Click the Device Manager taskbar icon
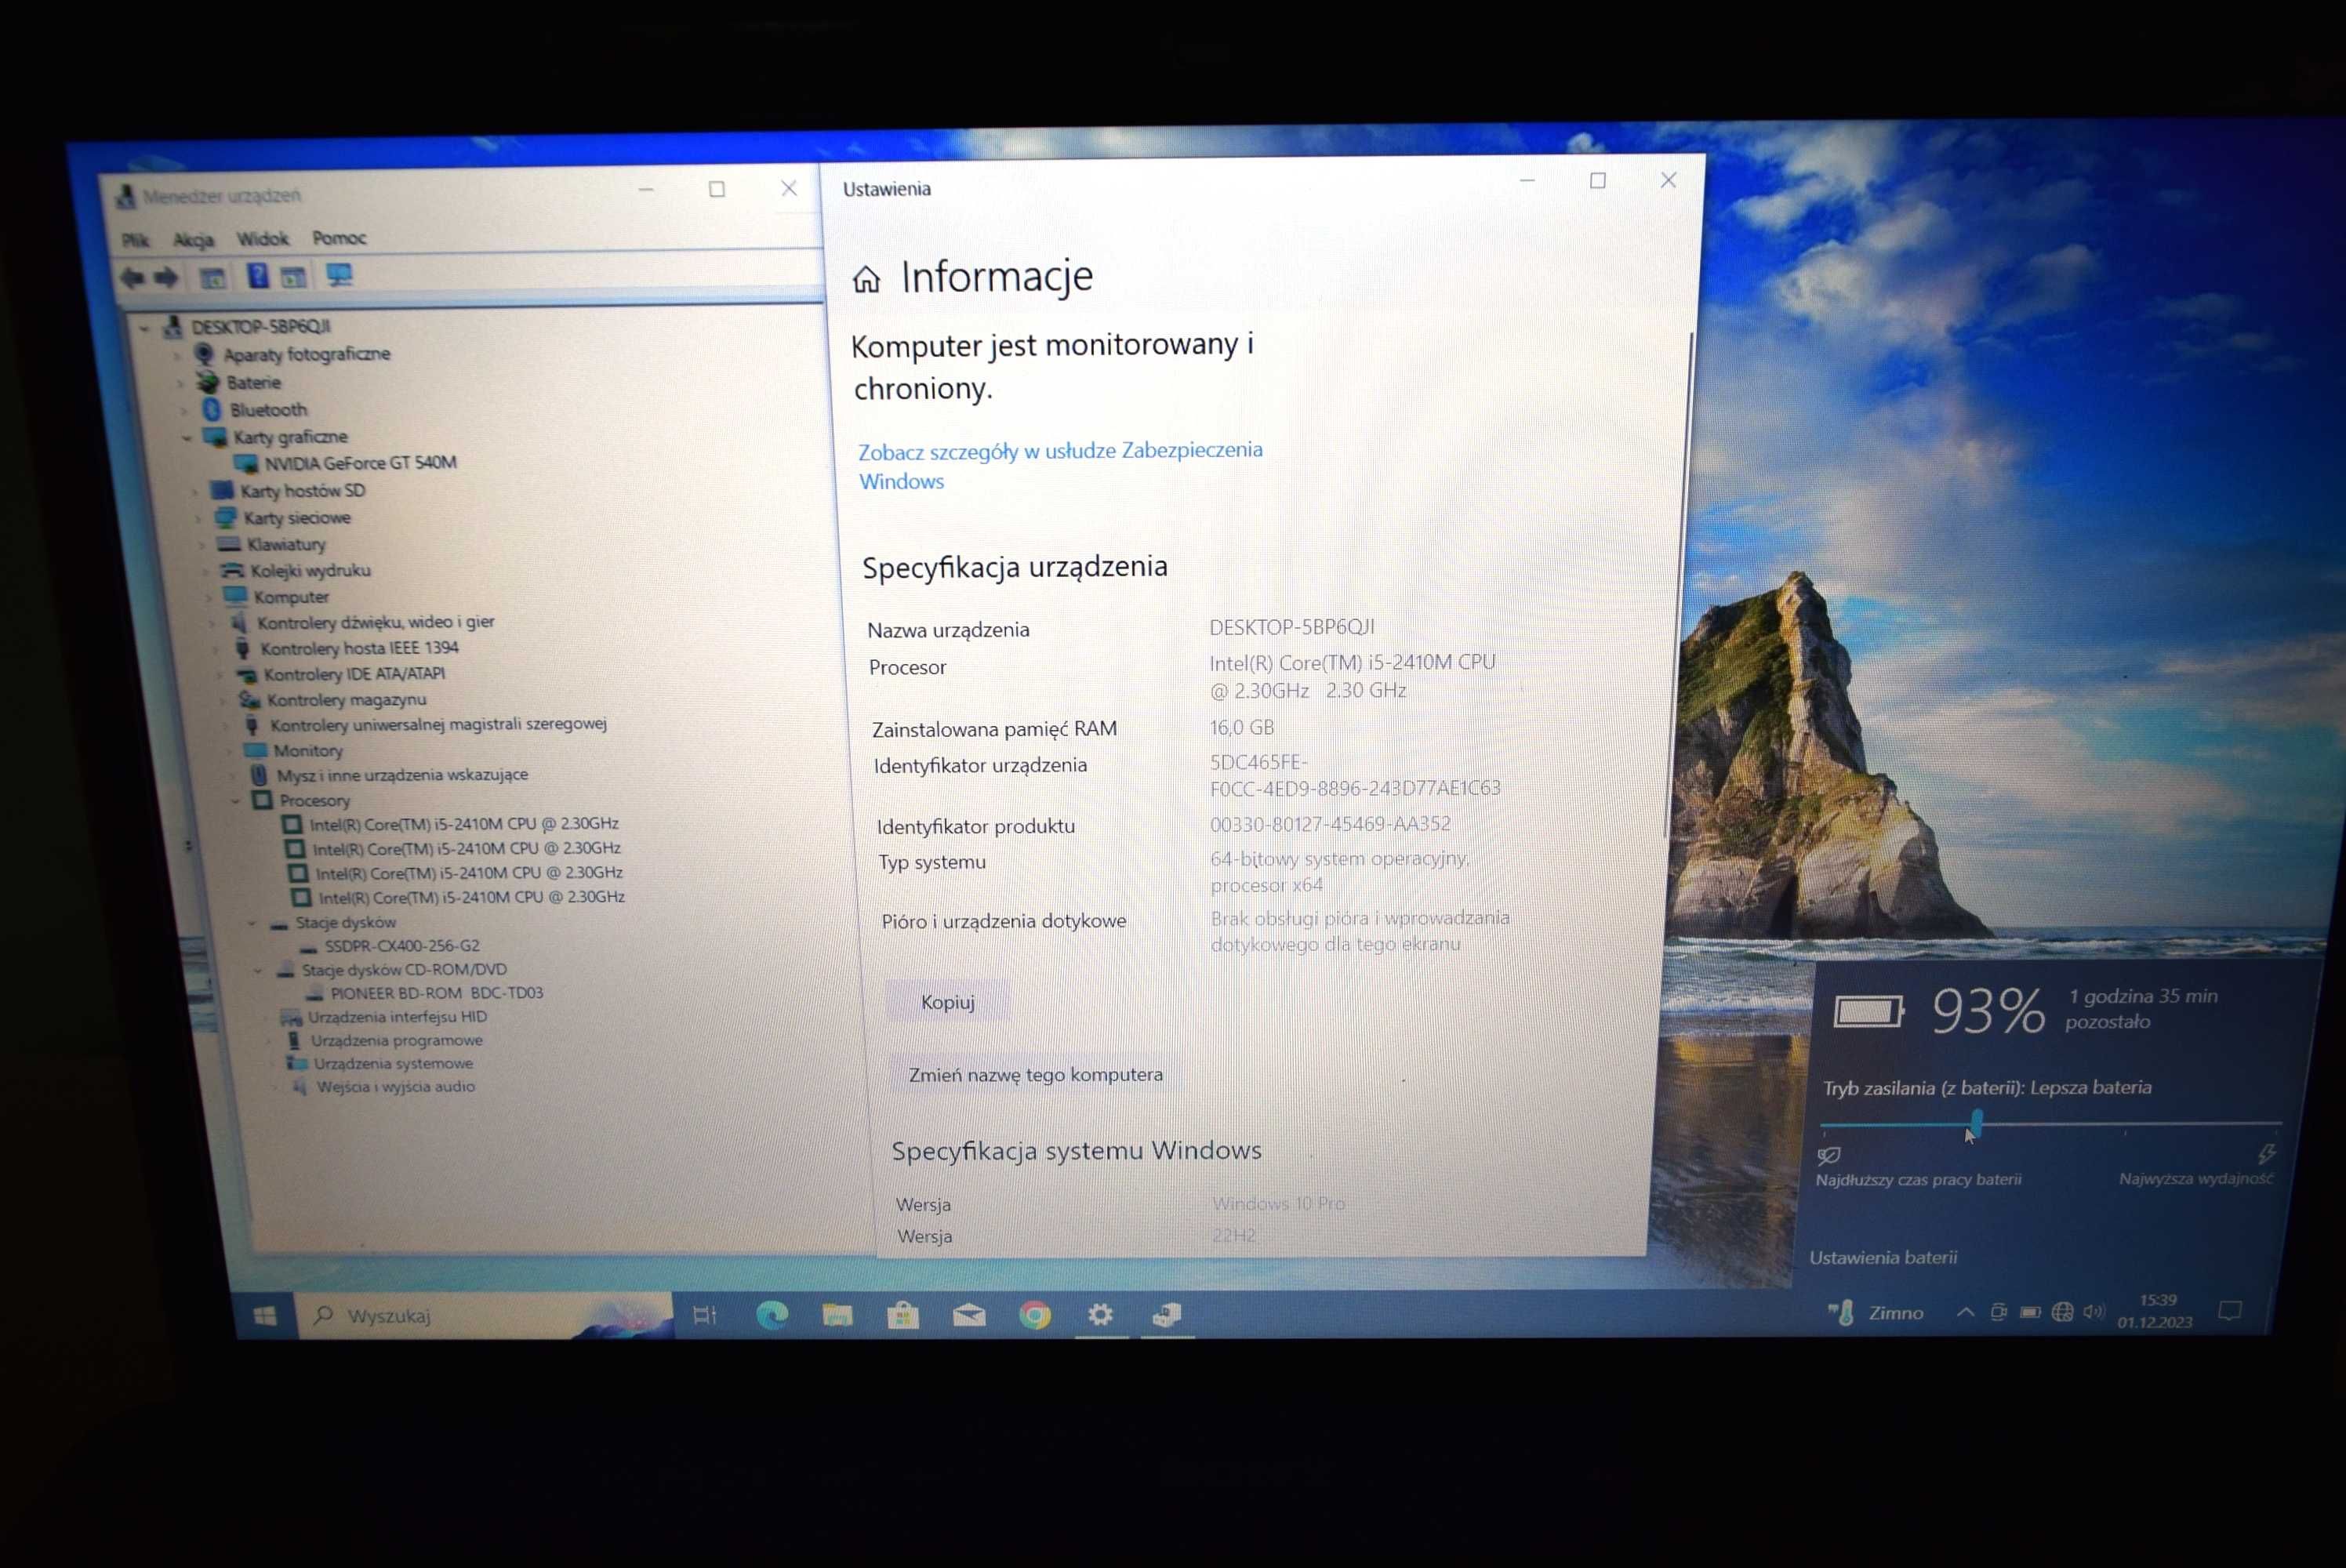This screenshot has width=2346, height=1568. pyautogui.click(x=1167, y=1314)
